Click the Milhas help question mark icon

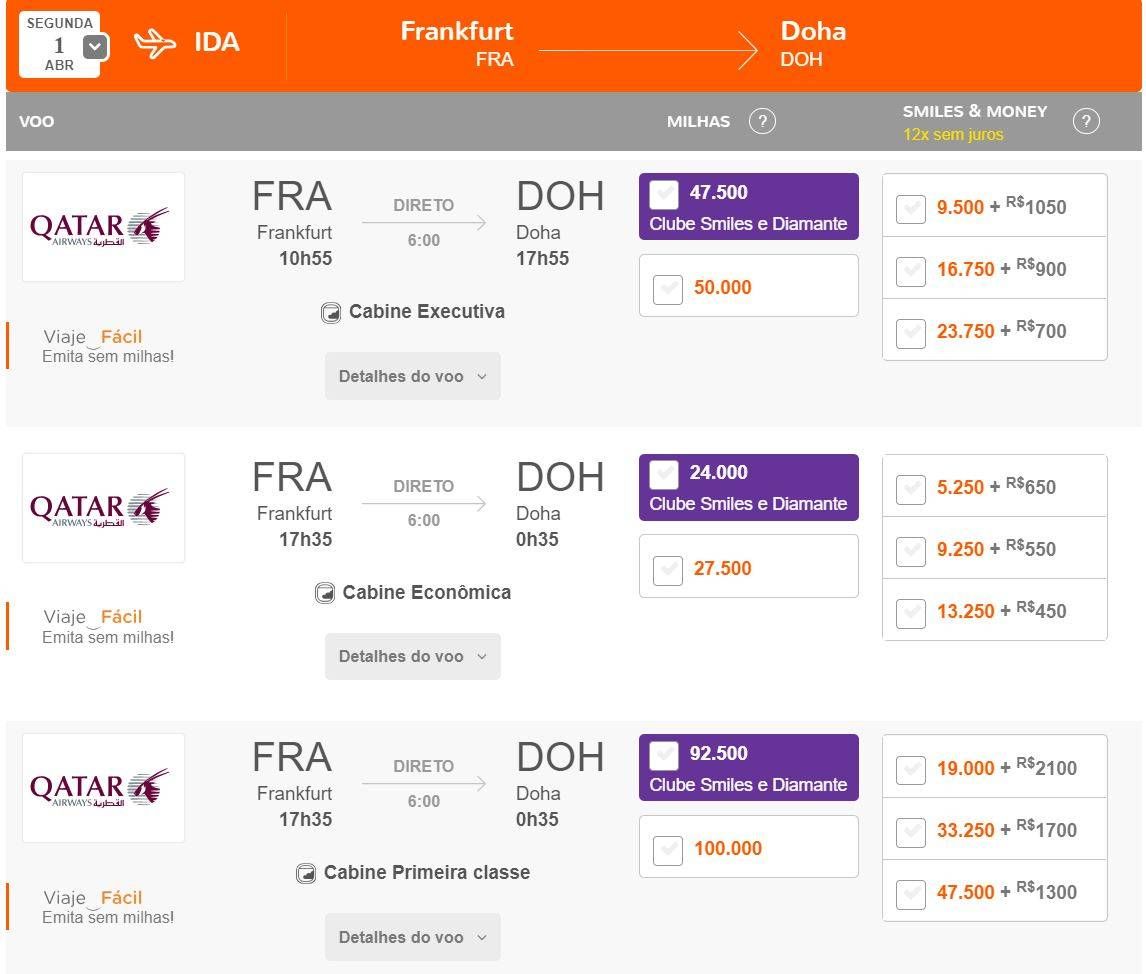tap(762, 122)
